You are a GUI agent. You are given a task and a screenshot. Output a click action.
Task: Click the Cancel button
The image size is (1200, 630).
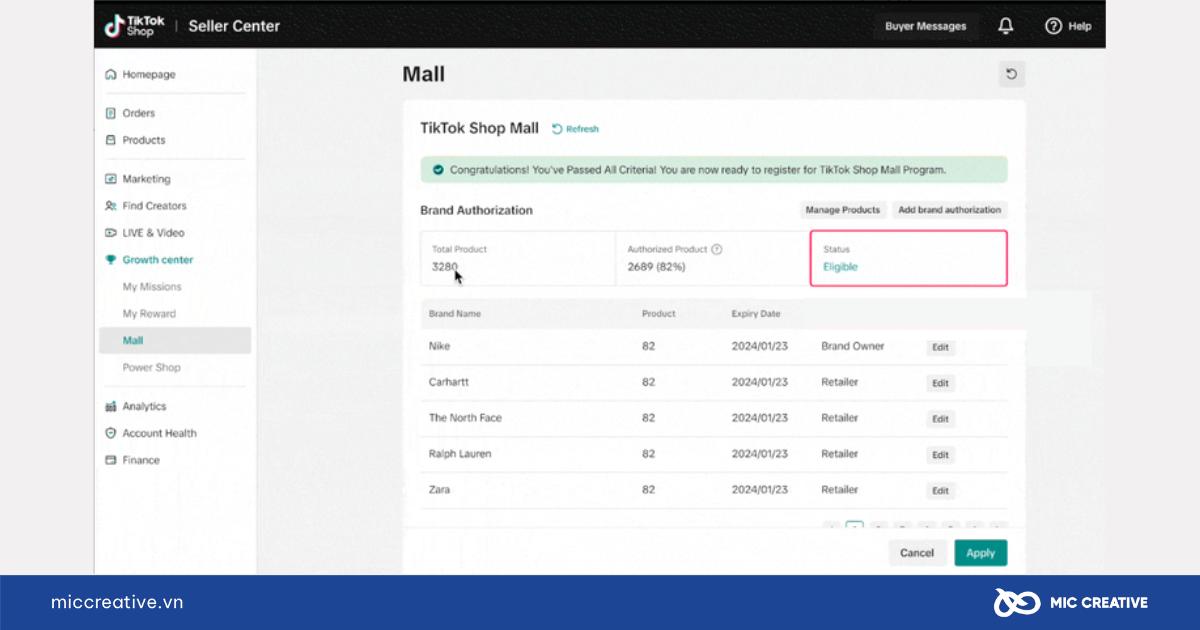917,553
